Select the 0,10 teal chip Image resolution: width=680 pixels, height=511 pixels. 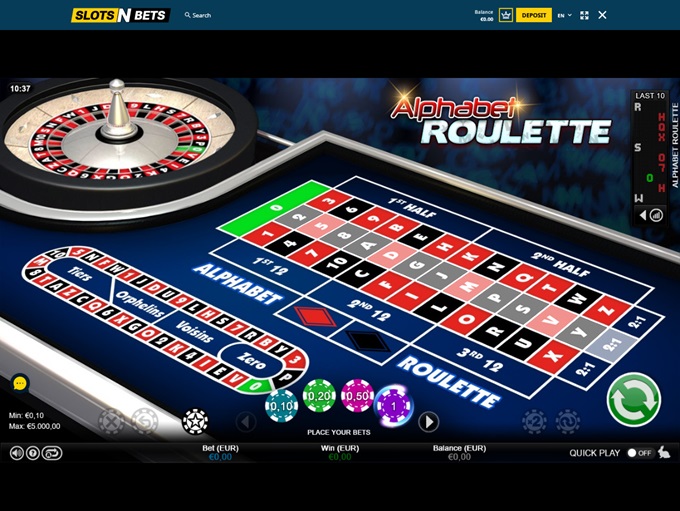coord(281,406)
